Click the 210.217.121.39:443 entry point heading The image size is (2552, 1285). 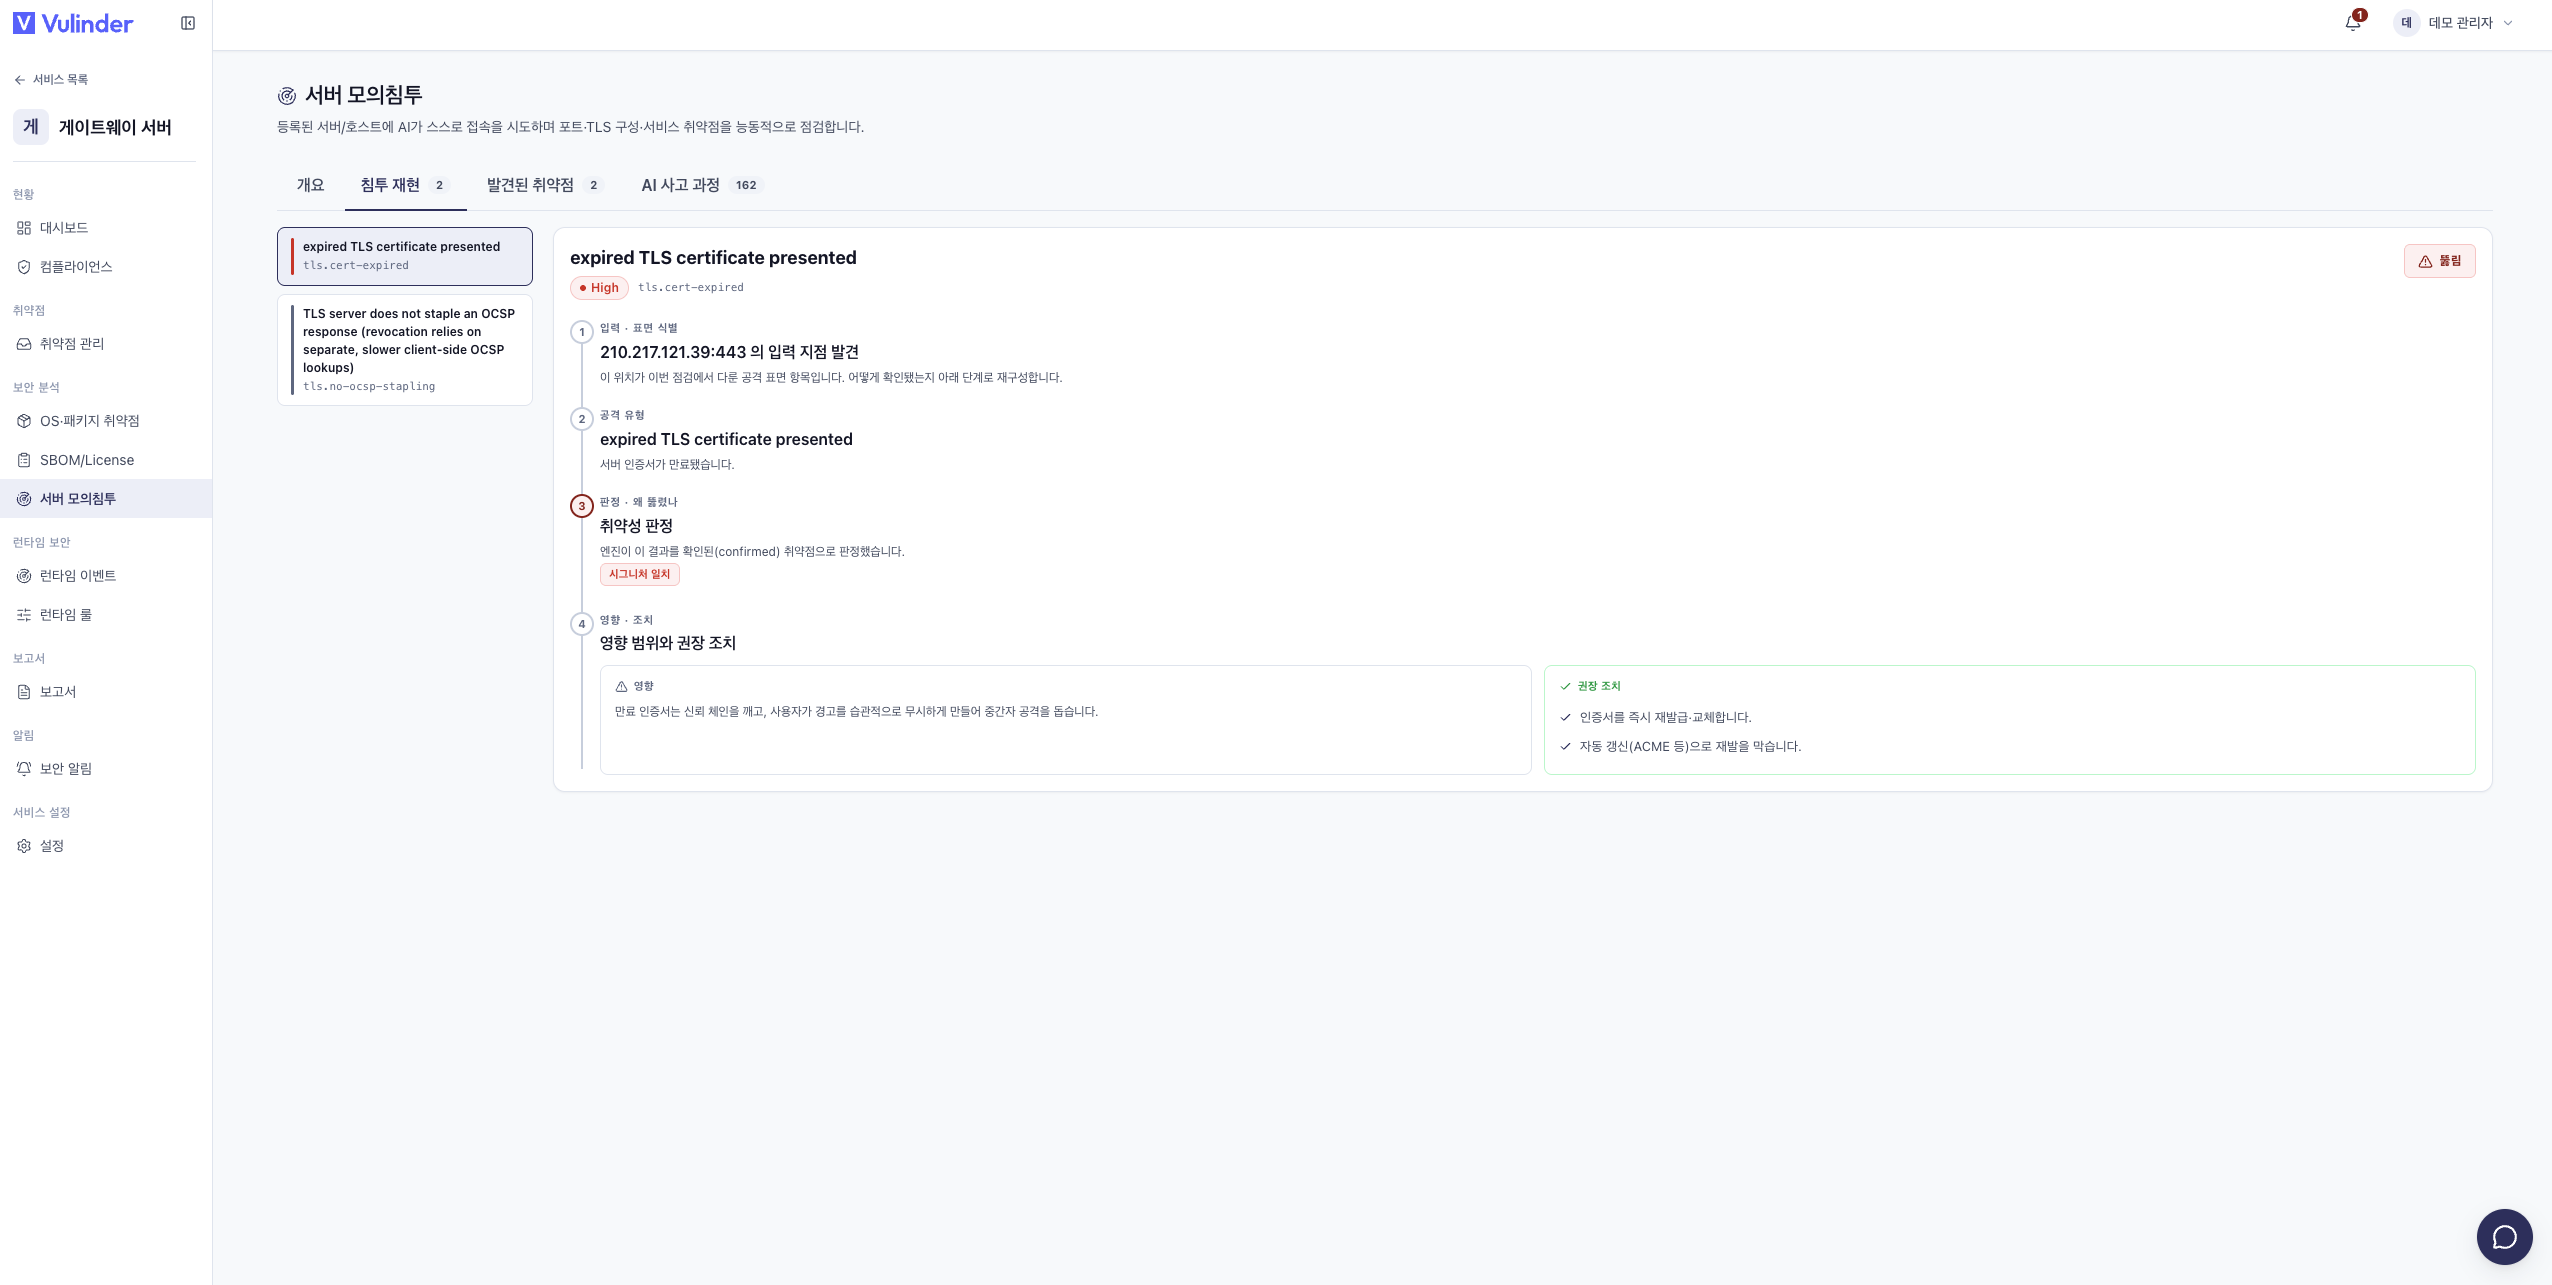(729, 352)
